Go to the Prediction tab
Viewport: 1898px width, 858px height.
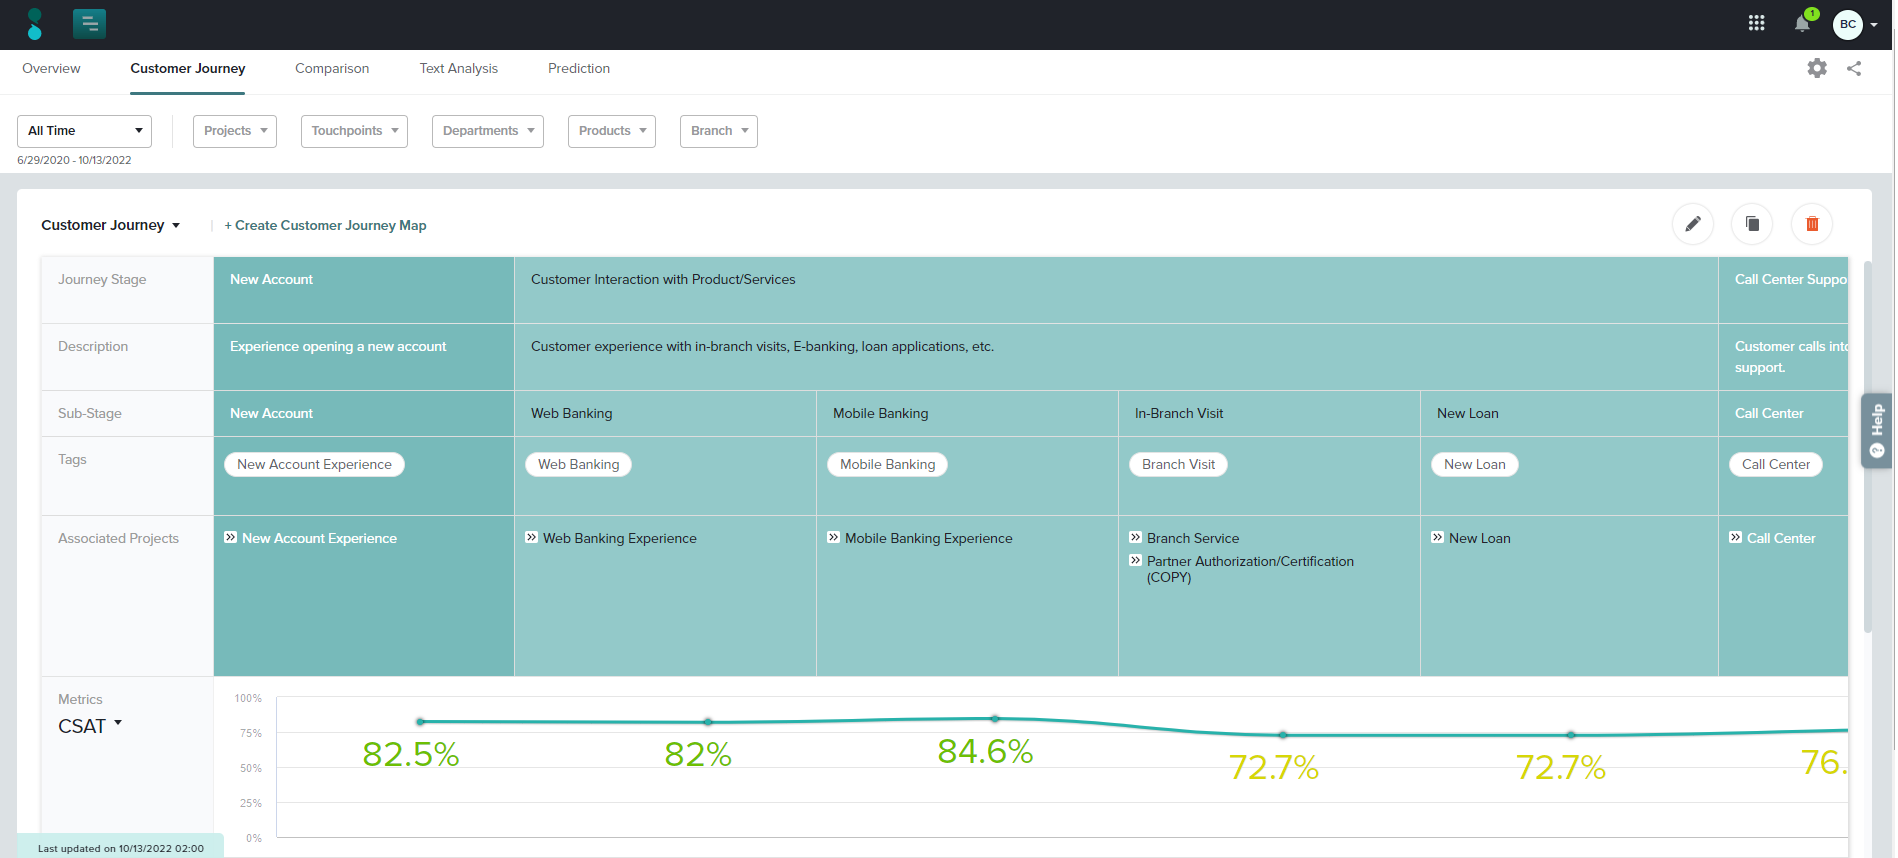click(578, 68)
